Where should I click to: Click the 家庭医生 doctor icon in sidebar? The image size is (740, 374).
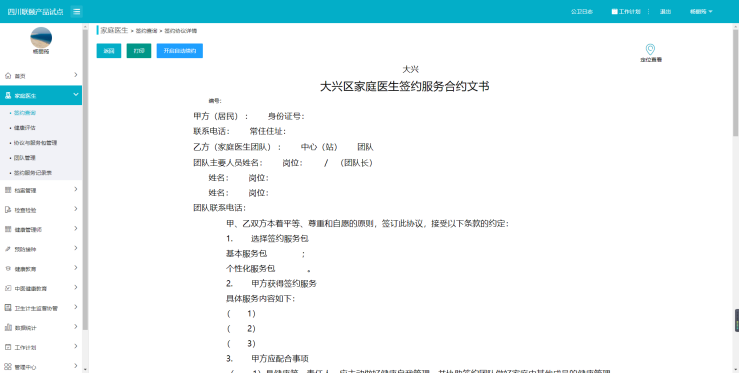coord(8,95)
